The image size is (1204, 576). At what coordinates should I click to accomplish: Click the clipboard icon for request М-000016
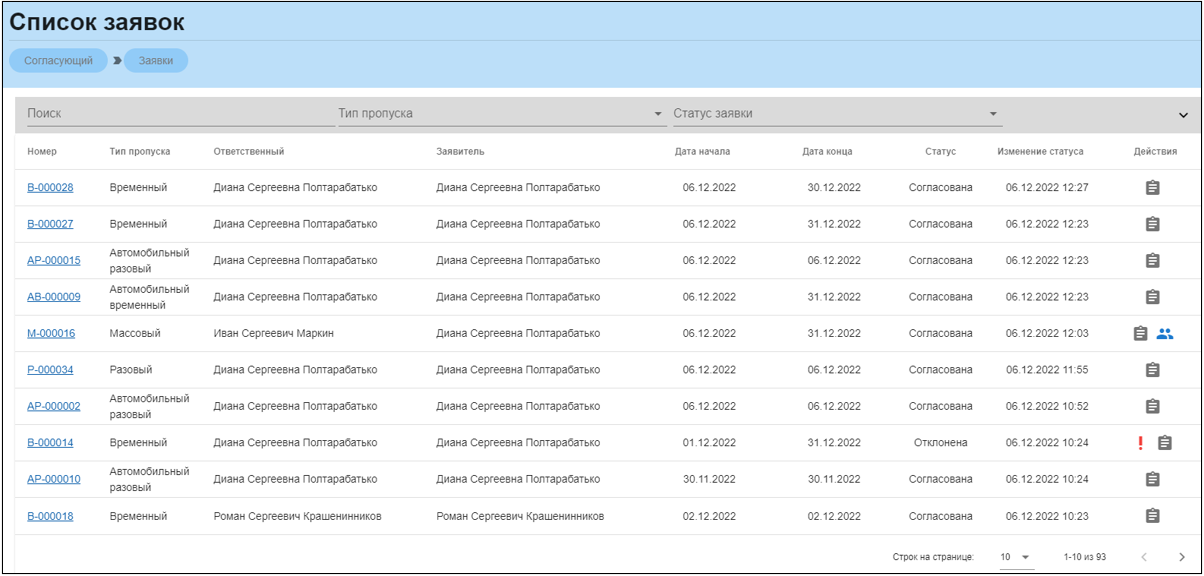click(x=1140, y=334)
